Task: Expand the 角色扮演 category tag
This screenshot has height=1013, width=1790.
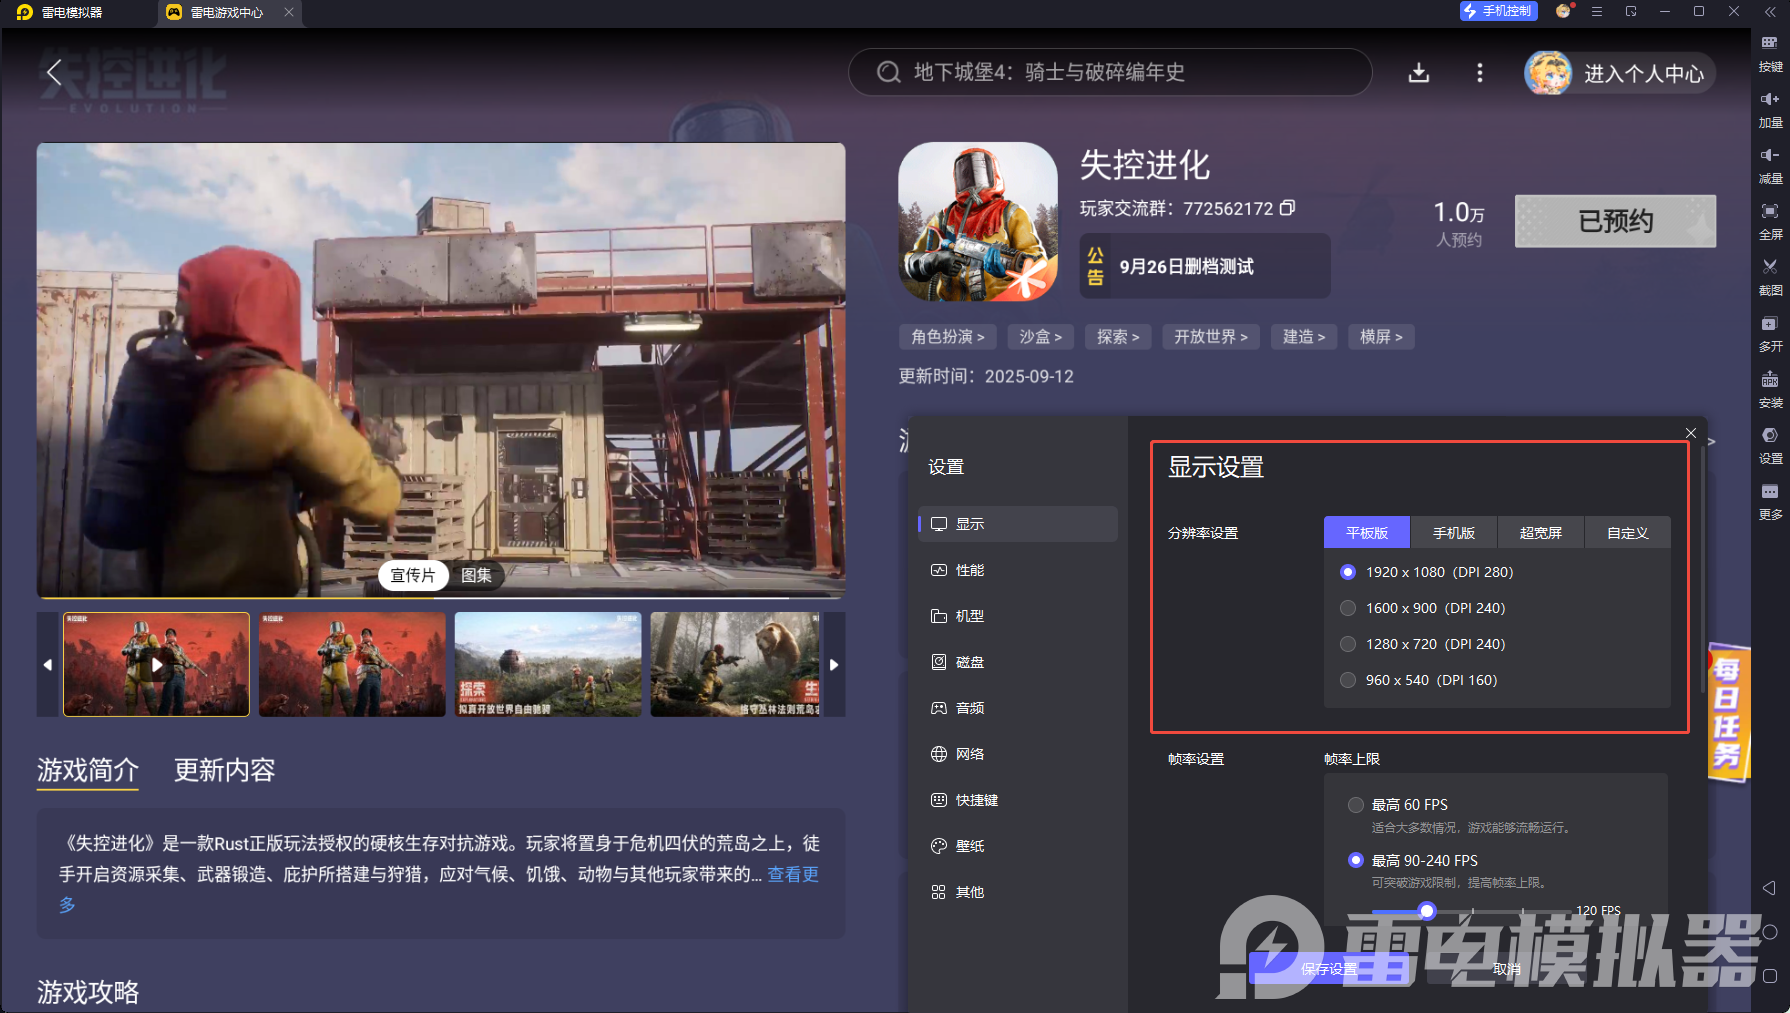Action: click(x=947, y=337)
